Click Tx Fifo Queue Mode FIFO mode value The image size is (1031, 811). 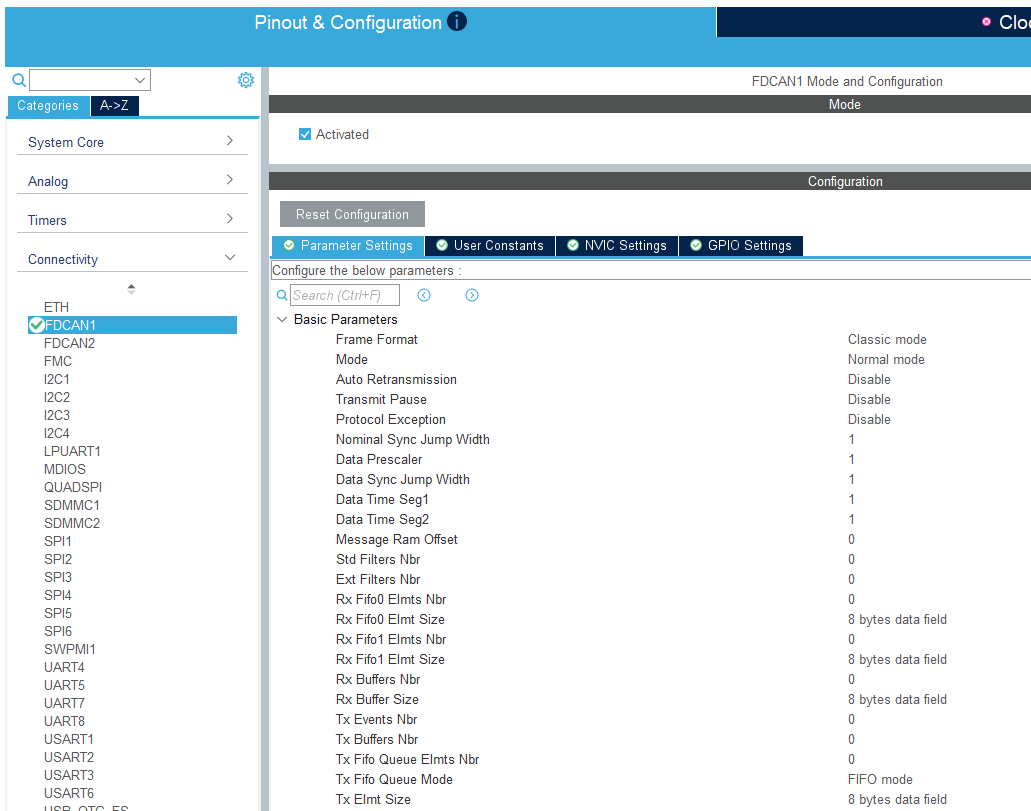click(x=880, y=779)
